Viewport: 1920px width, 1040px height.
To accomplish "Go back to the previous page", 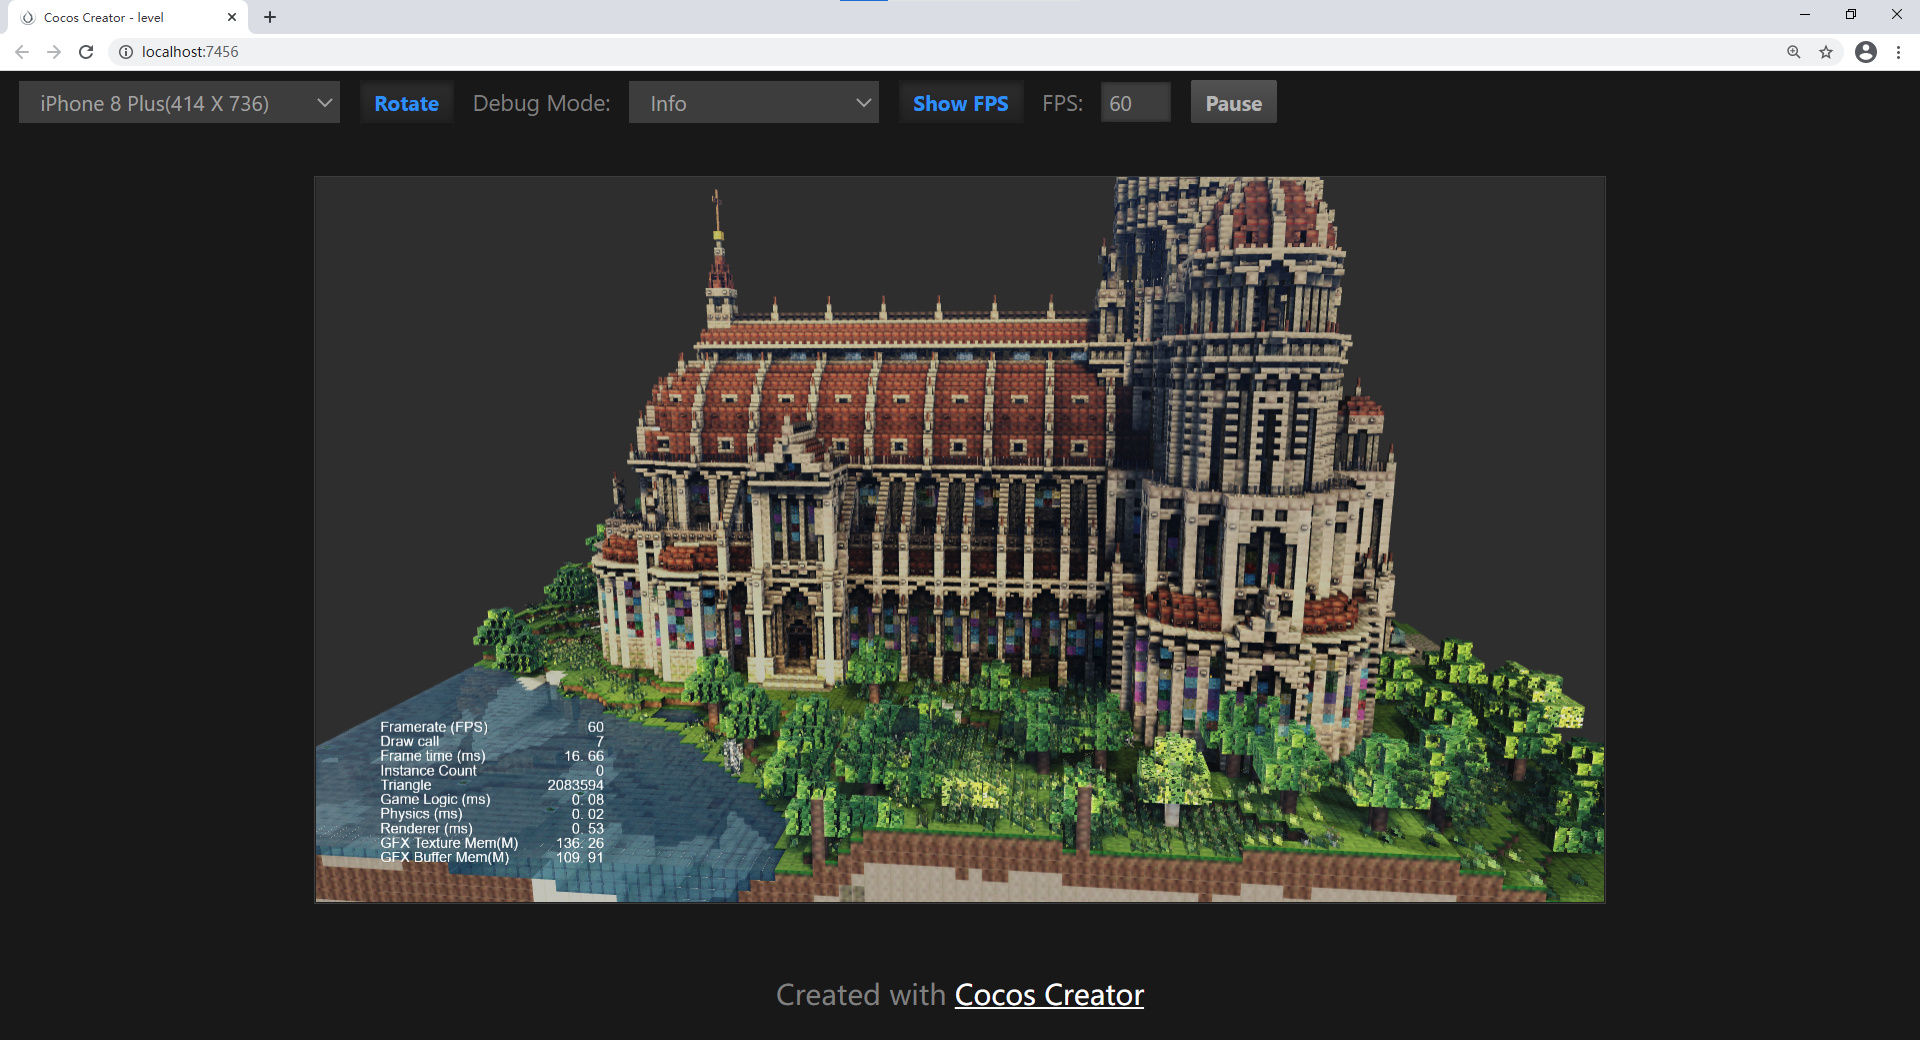I will click(22, 52).
